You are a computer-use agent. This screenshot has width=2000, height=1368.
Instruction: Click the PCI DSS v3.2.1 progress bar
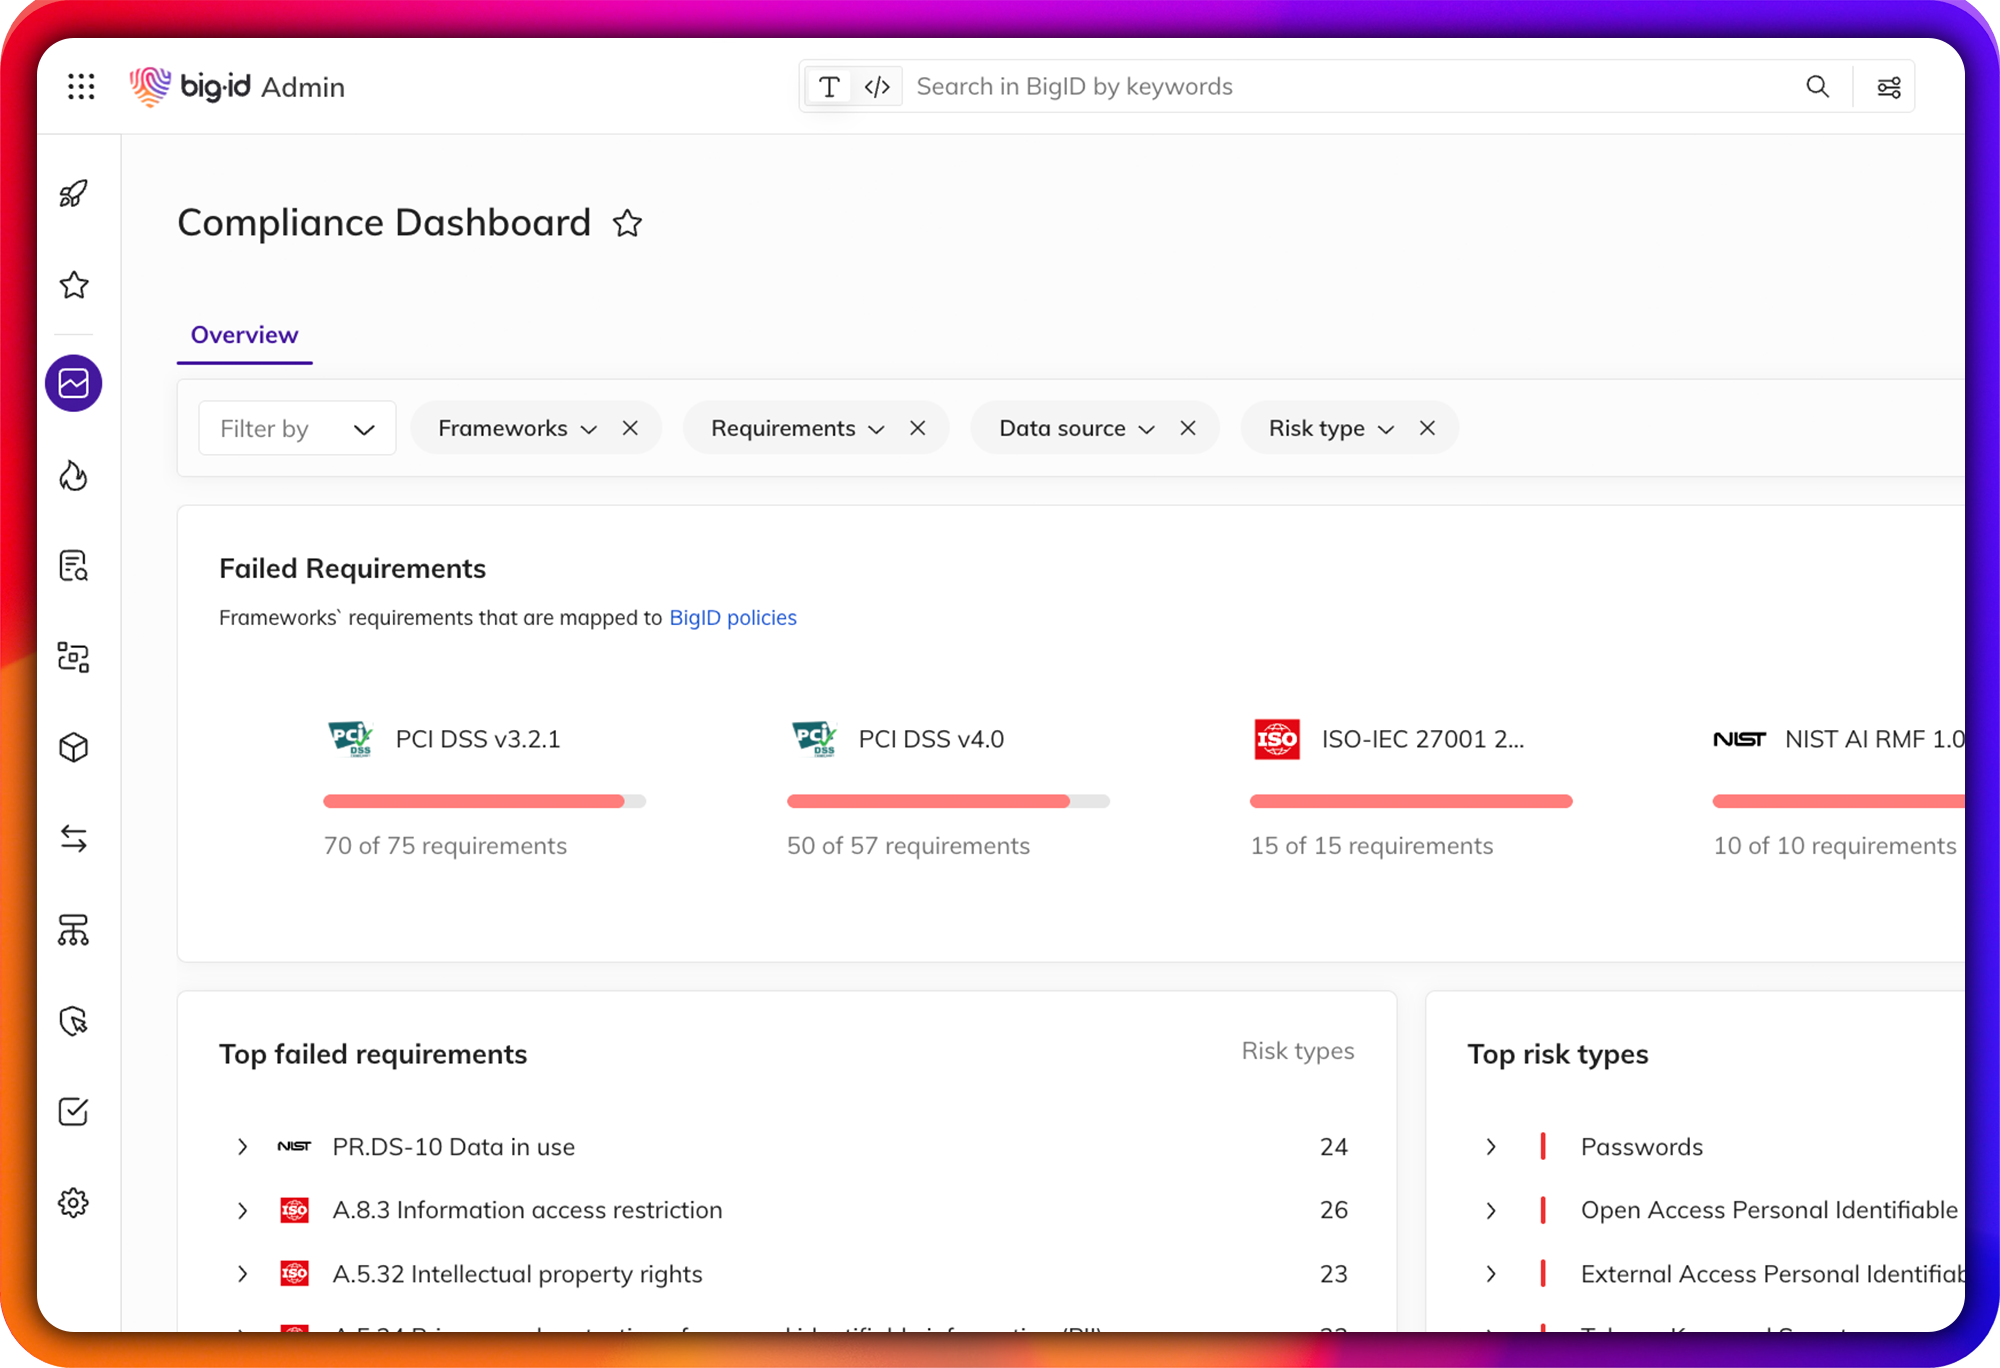484,801
